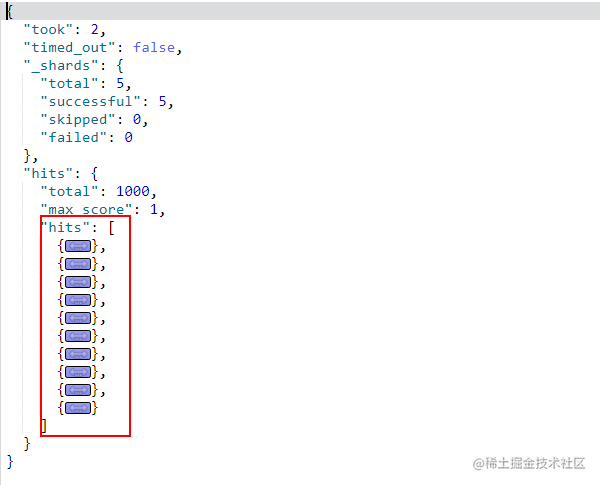Click the "skipped" key
The width and height of the screenshot is (600, 485).
click(x=78, y=119)
